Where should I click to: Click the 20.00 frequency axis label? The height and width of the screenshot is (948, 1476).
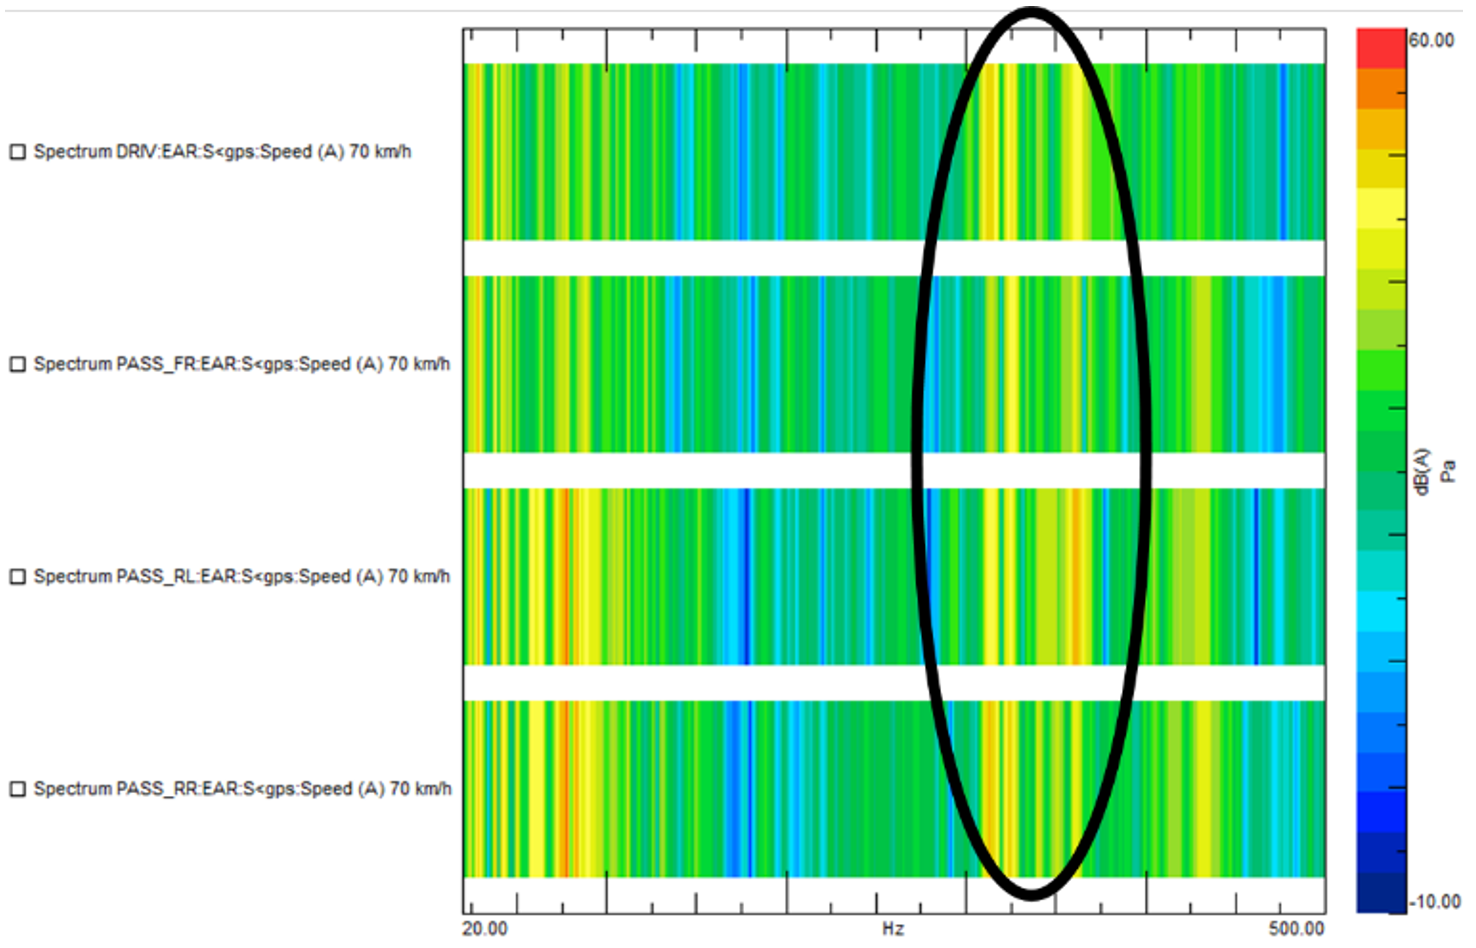click(x=484, y=928)
